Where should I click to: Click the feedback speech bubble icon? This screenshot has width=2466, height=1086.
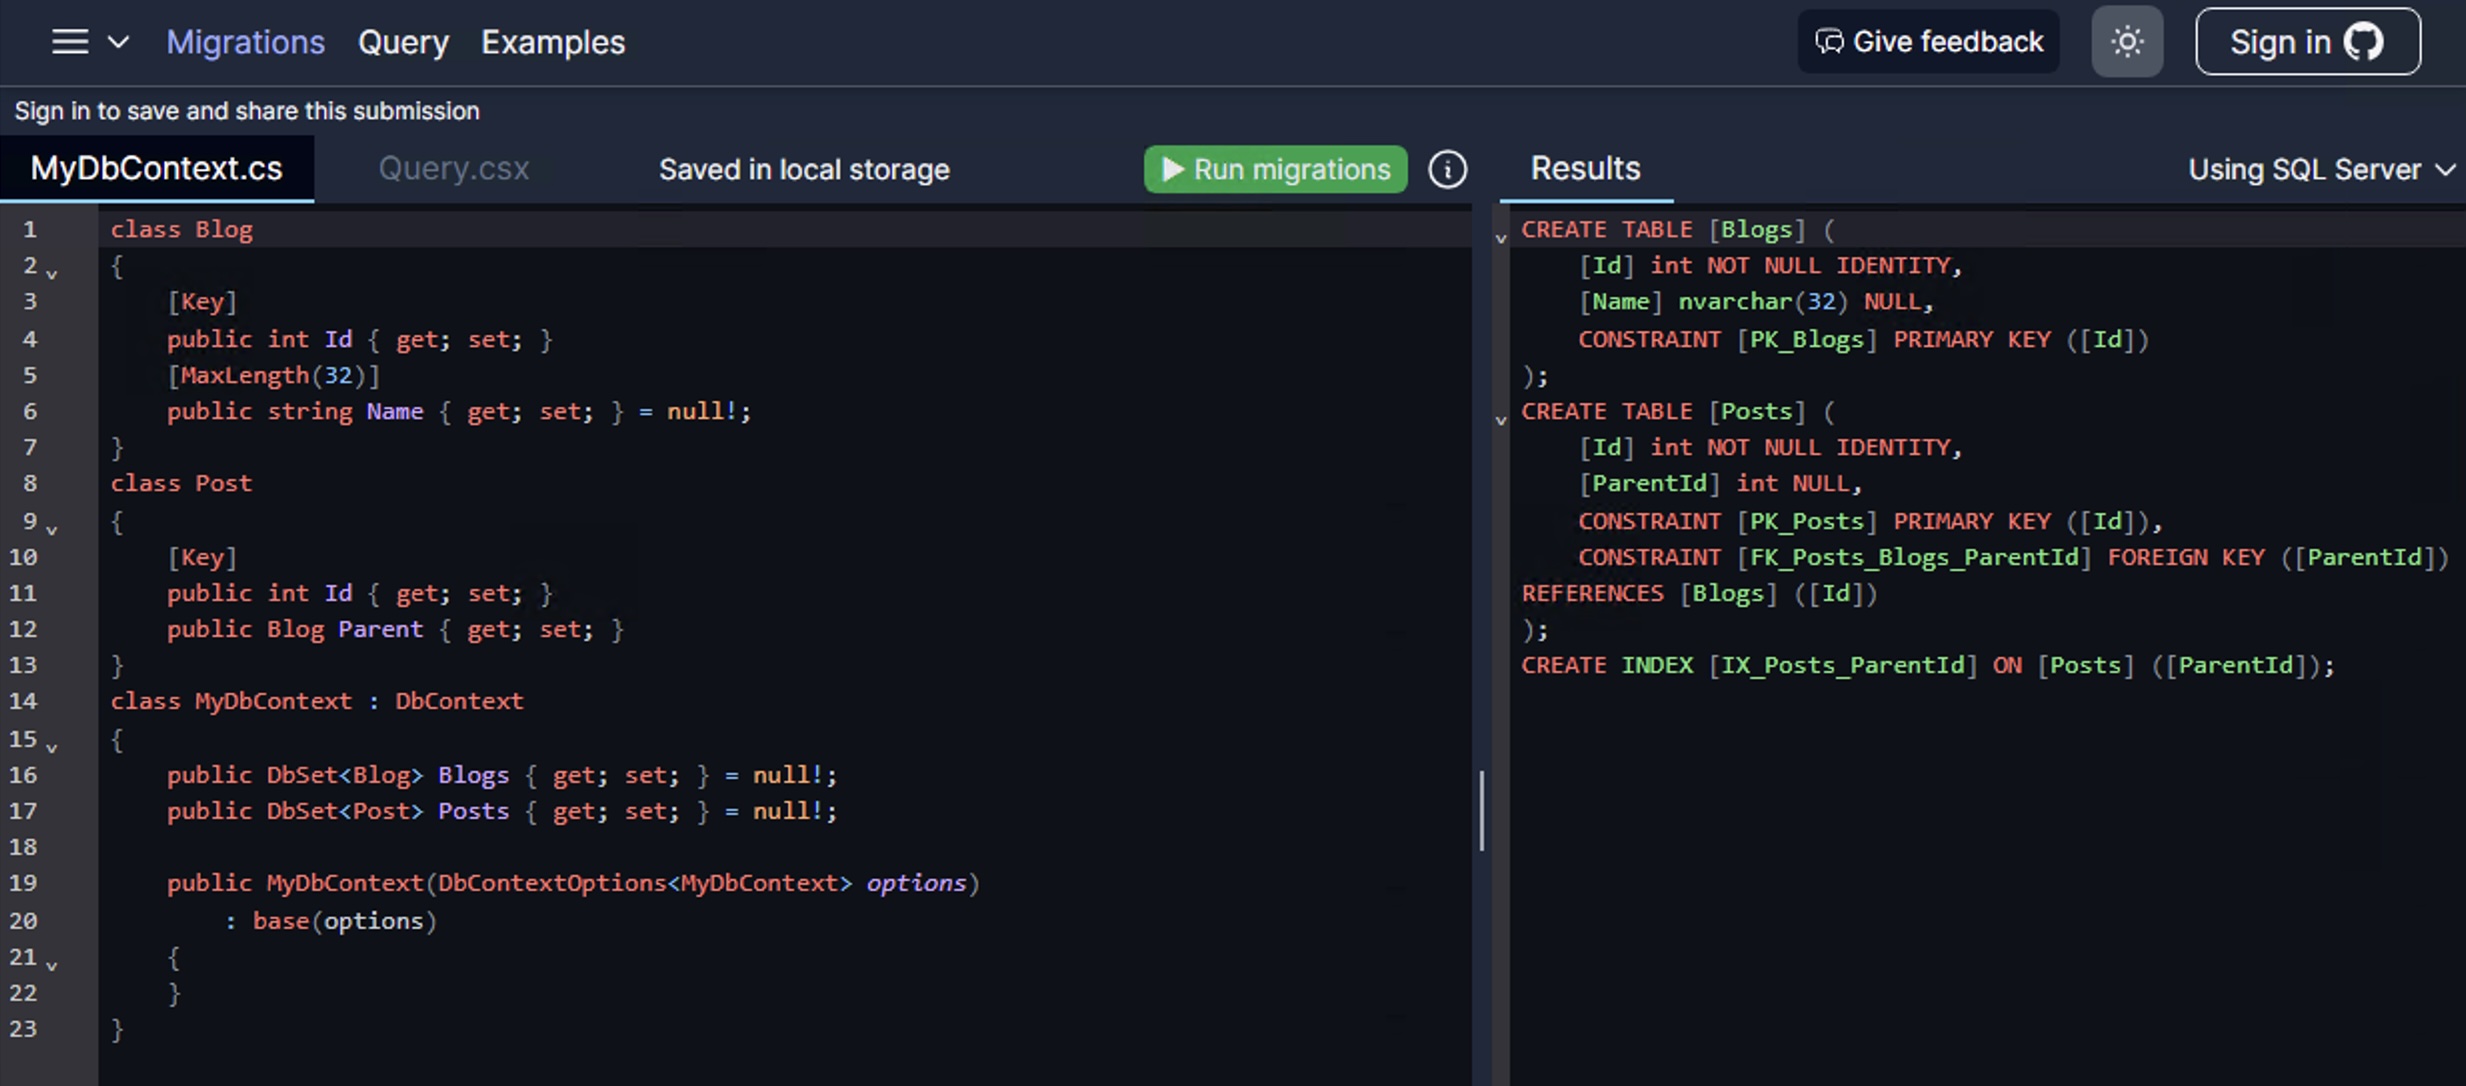[1829, 42]
